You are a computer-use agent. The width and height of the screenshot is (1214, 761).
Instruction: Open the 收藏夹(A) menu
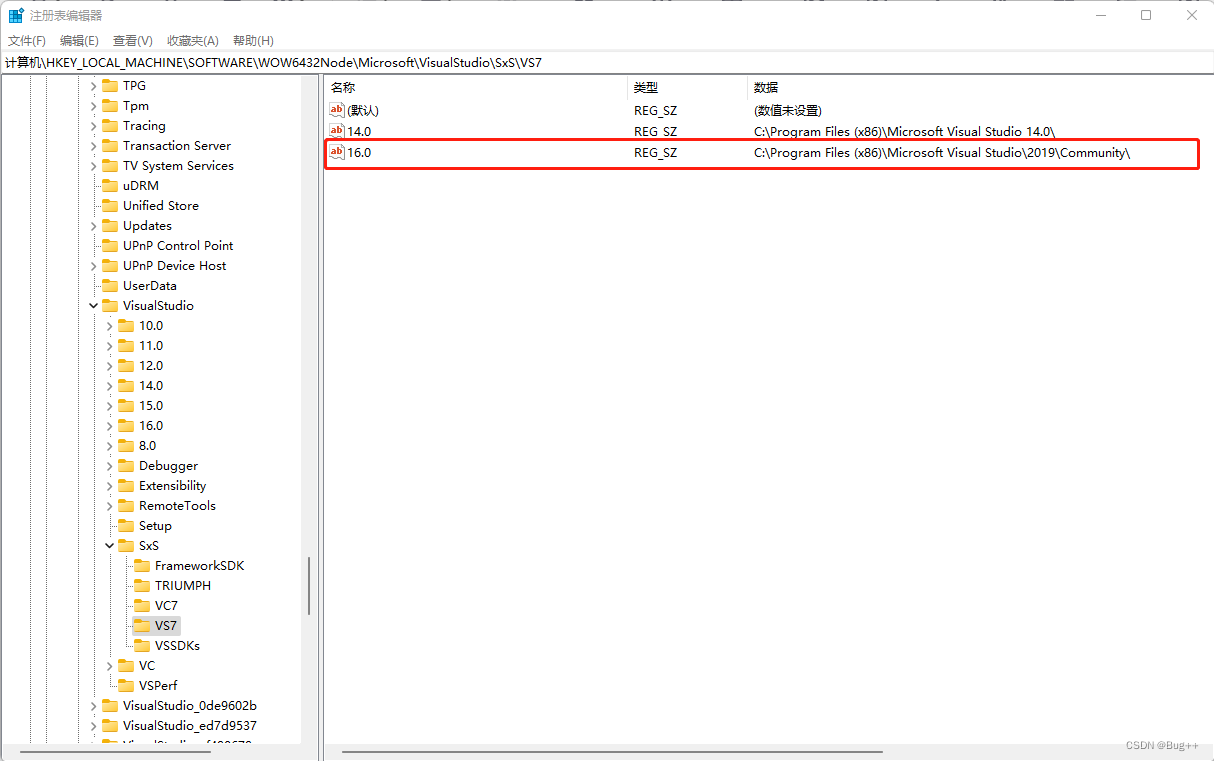(x=192, y=40)
